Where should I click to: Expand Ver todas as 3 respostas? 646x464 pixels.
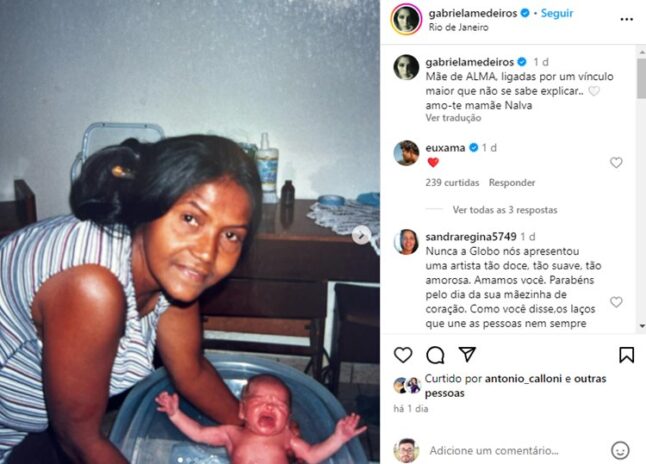(x=505, y=210)
